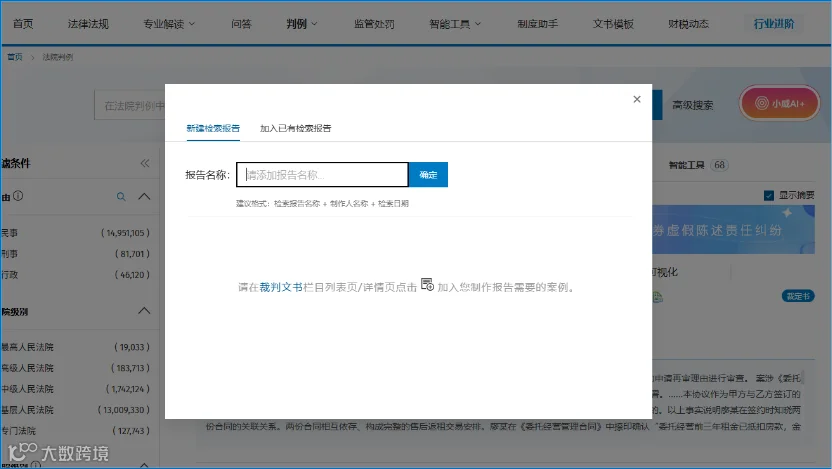Click the banner about 虚假陈述责任纠纷
The height and width of the screenshot is (469, 832).
tap(733, 230)
